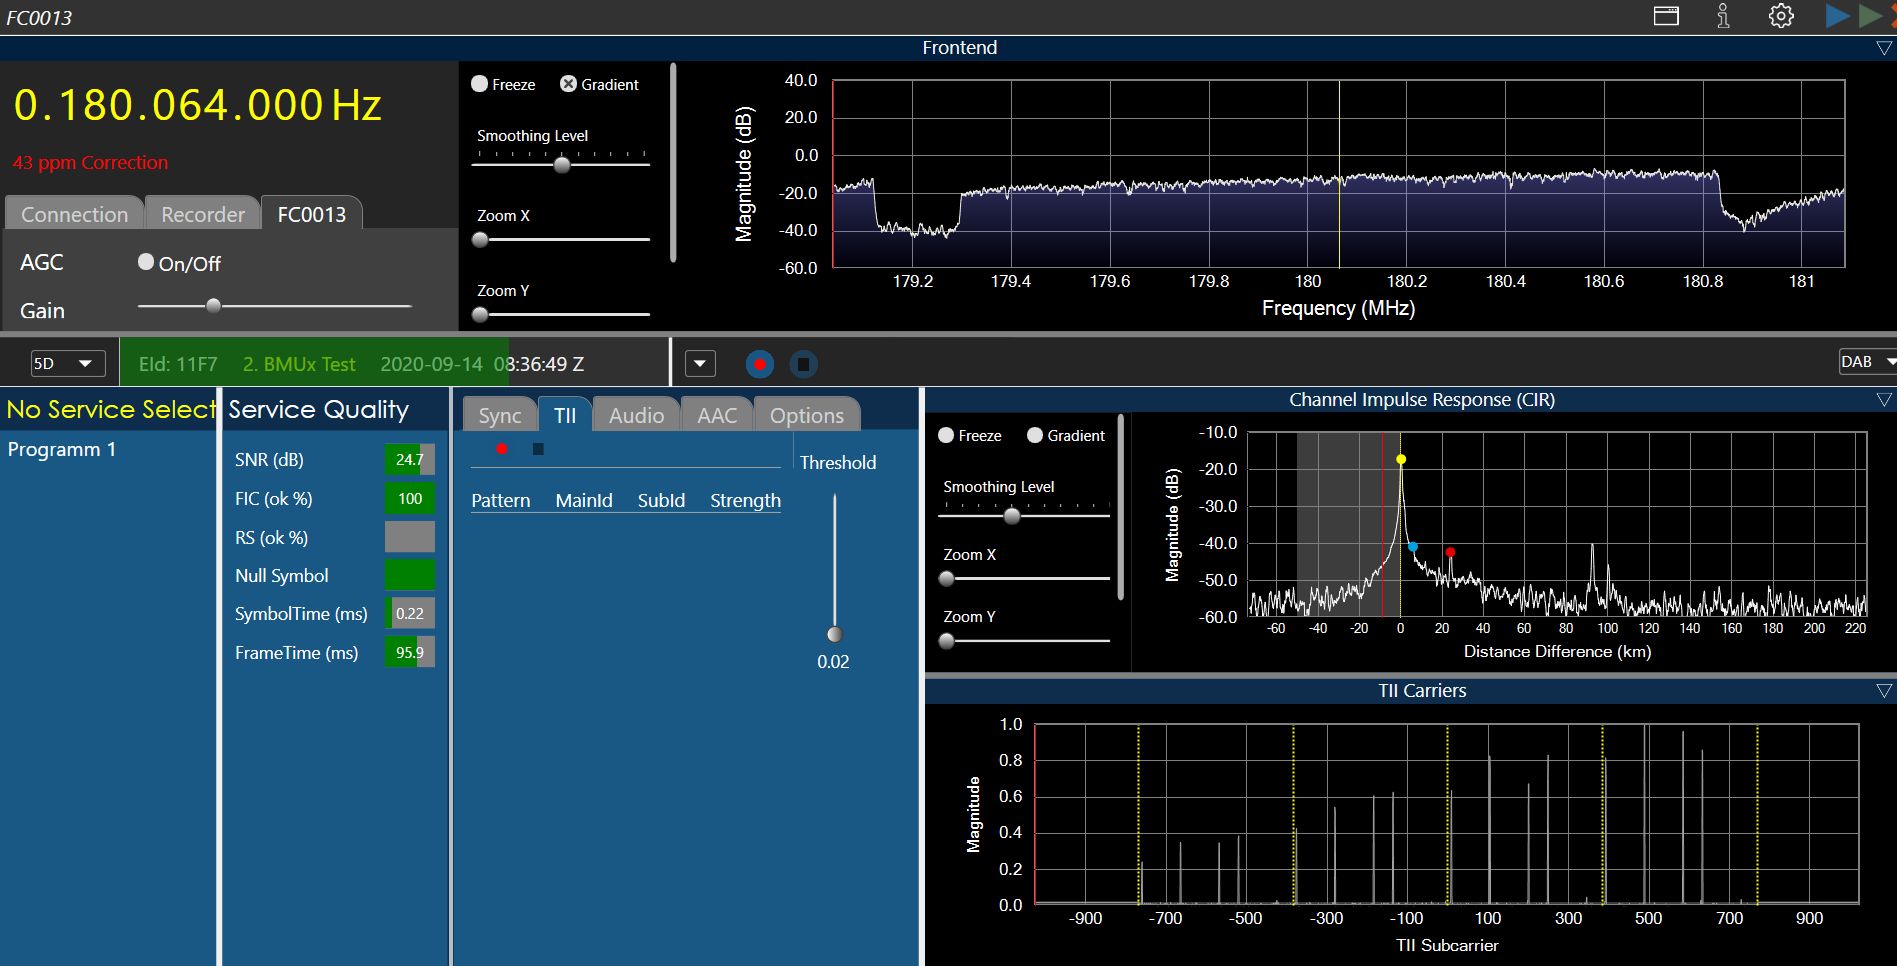Viewport: 1897px width, 966px height.
Task: Enable Freeze in the Frontend spectrum panel
Action: (480, 84)
